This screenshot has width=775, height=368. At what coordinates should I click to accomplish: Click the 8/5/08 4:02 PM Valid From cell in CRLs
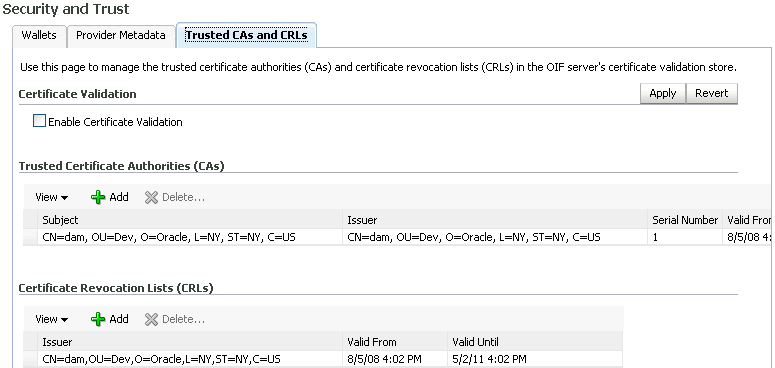[x=395, y=359]
